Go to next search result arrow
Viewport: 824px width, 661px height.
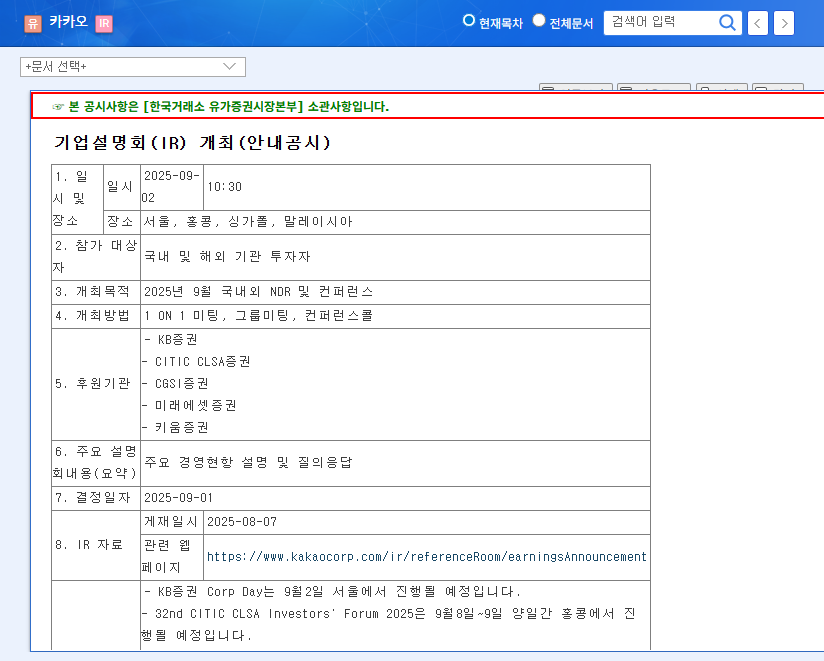(784, 23)
